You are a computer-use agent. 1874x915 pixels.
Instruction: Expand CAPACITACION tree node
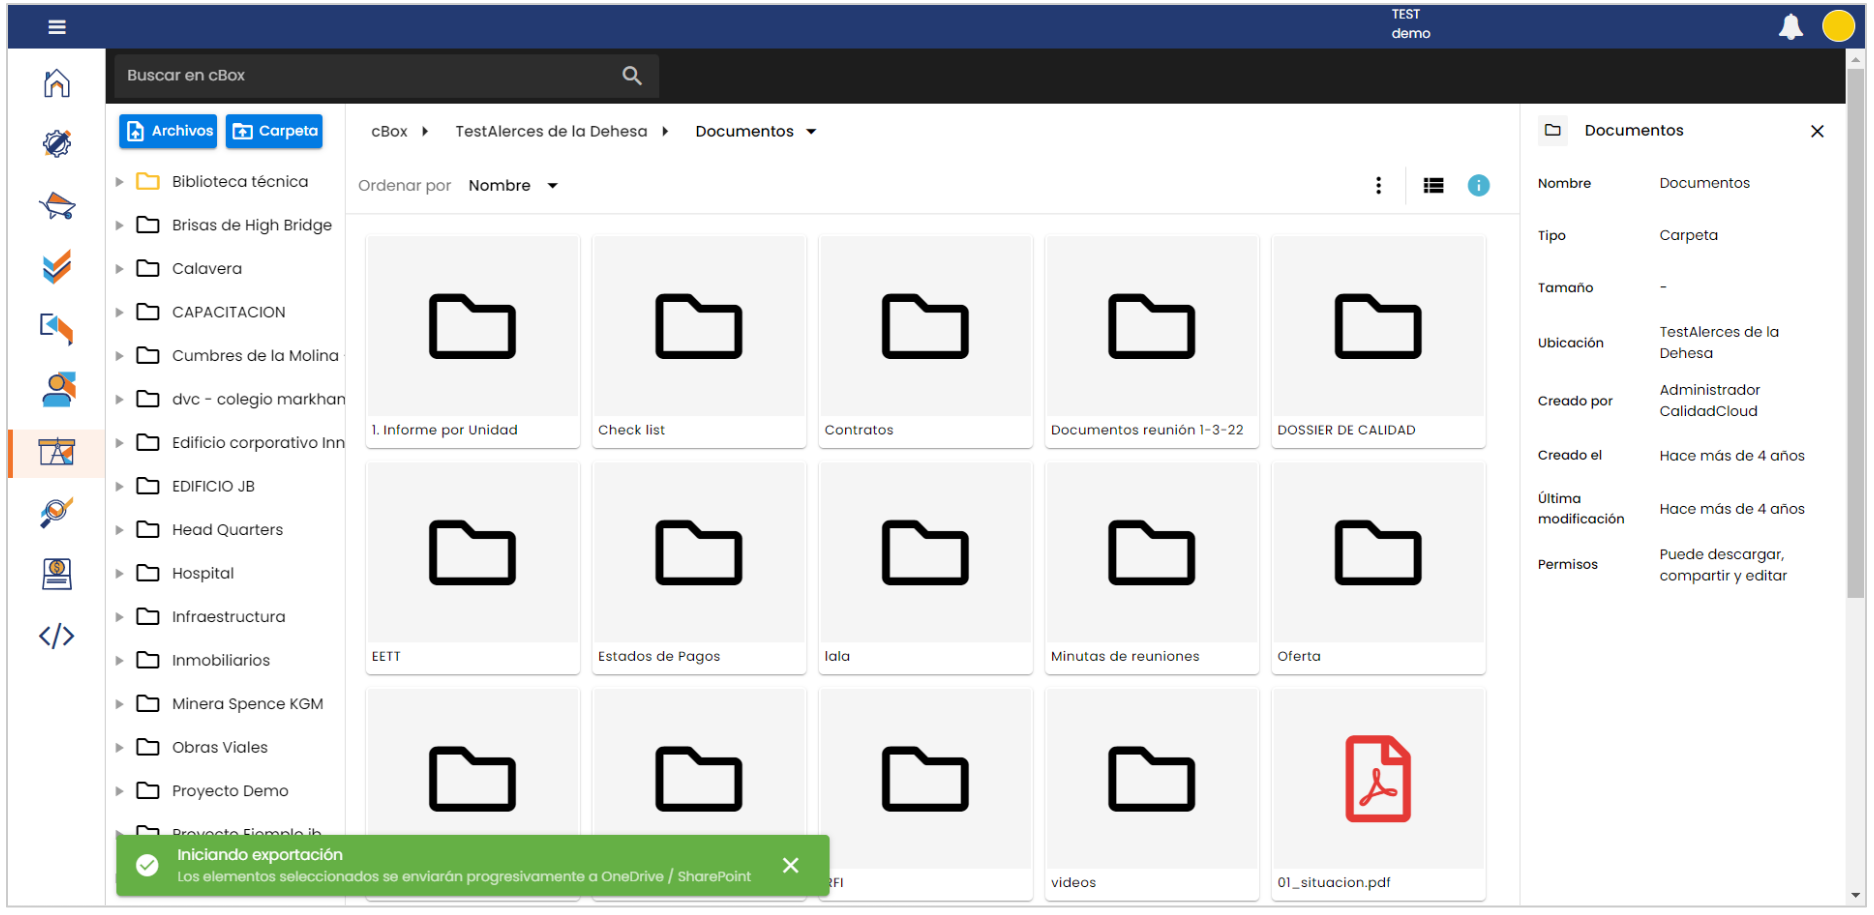click(x=119, y=312)
